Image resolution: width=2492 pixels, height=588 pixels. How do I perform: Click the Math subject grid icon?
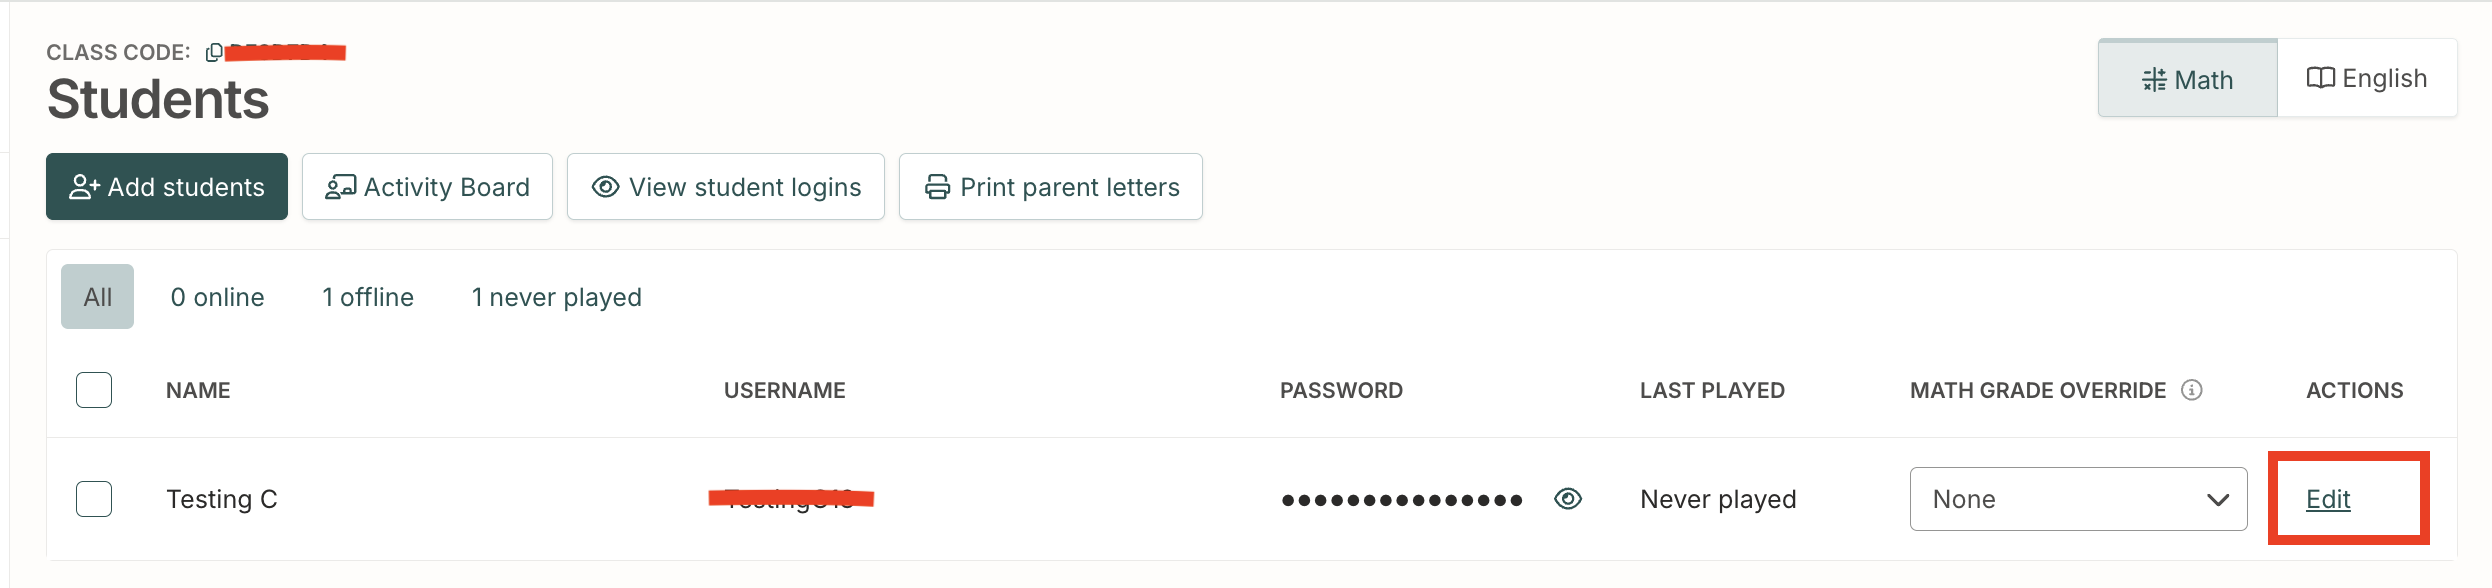click(2154, 80)
